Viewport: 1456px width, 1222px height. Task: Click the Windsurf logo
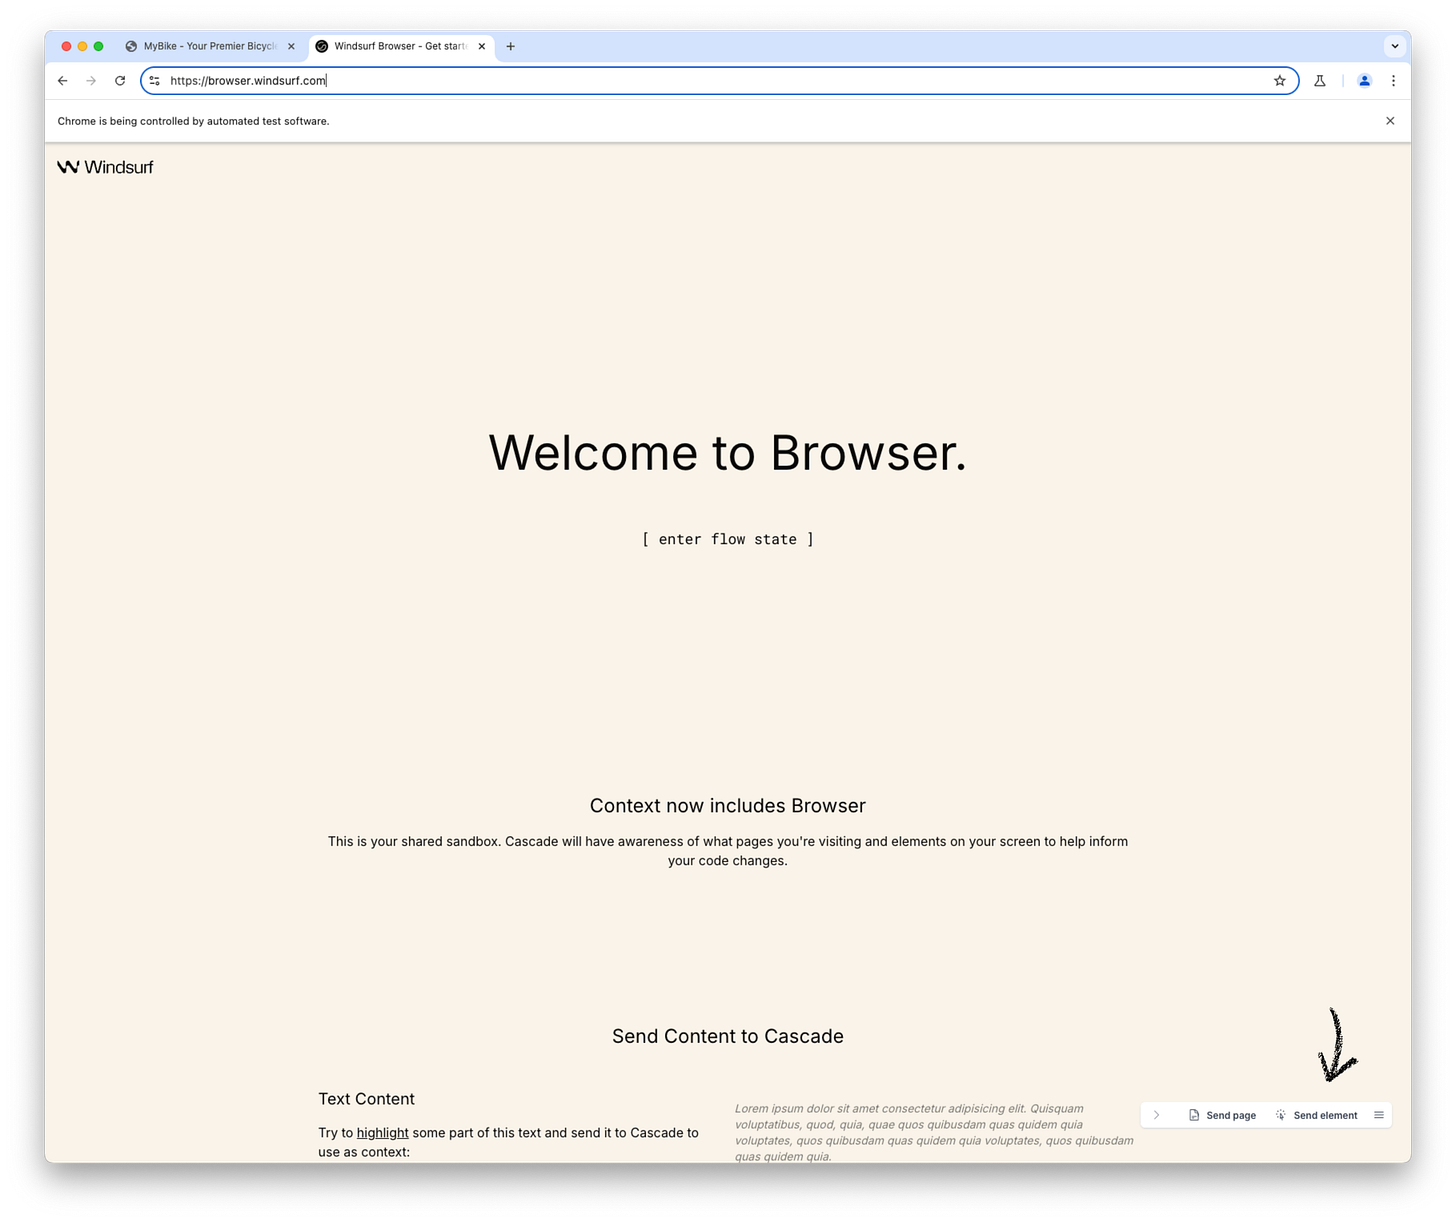(x=105, y=167)
